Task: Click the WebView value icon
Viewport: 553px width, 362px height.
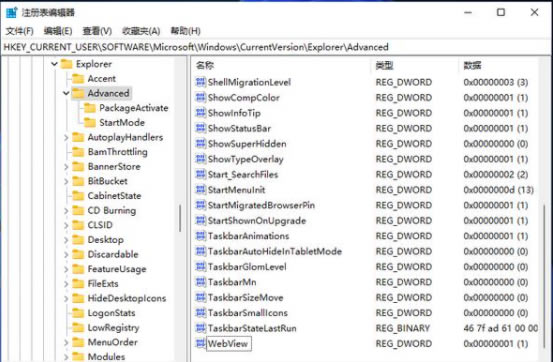Action: point(200,343)
